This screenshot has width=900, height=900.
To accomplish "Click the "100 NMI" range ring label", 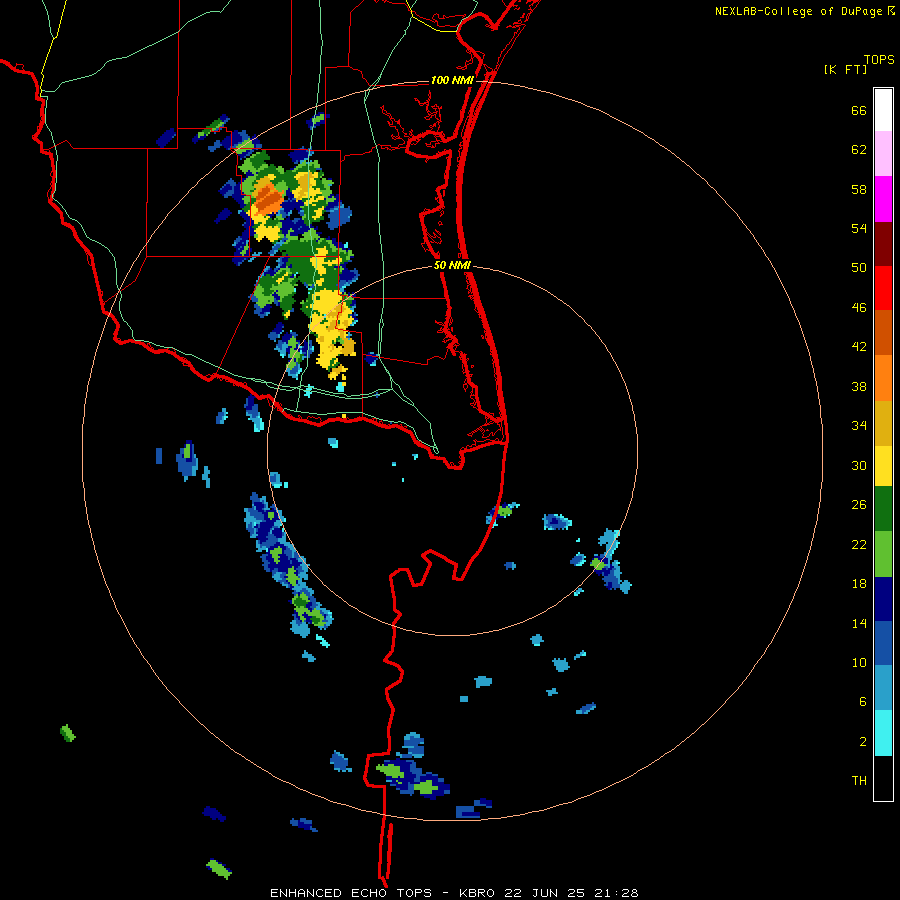I will click(x=452, y=80).
